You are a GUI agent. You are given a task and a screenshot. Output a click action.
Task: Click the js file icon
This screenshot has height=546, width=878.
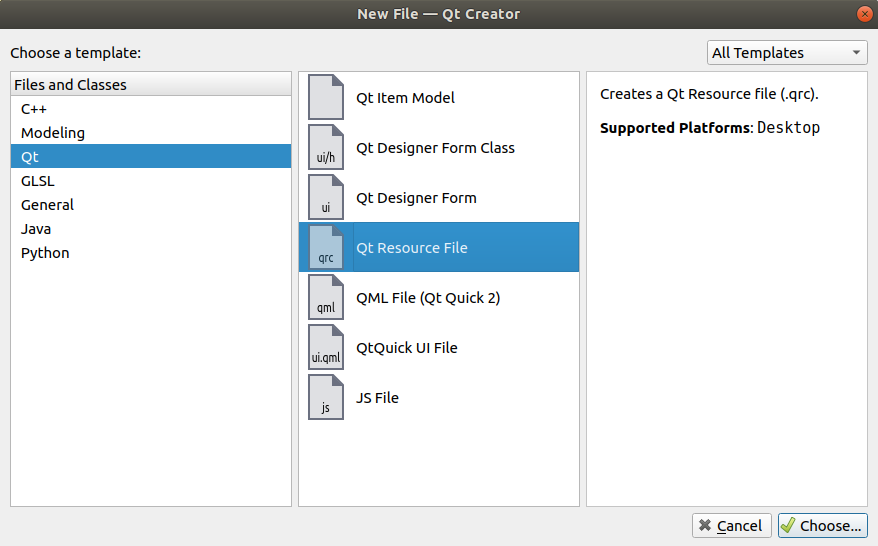[x=326, y=397]
